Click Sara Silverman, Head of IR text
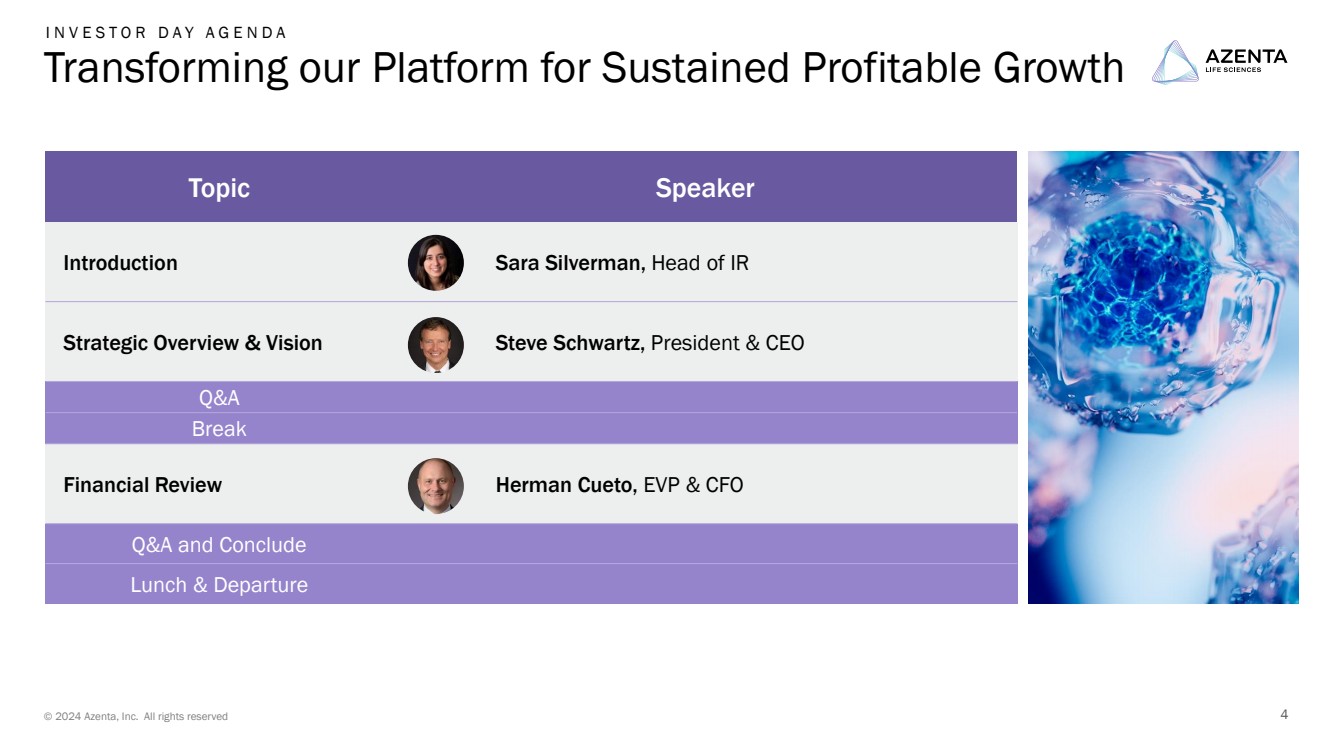 (621, 263)
